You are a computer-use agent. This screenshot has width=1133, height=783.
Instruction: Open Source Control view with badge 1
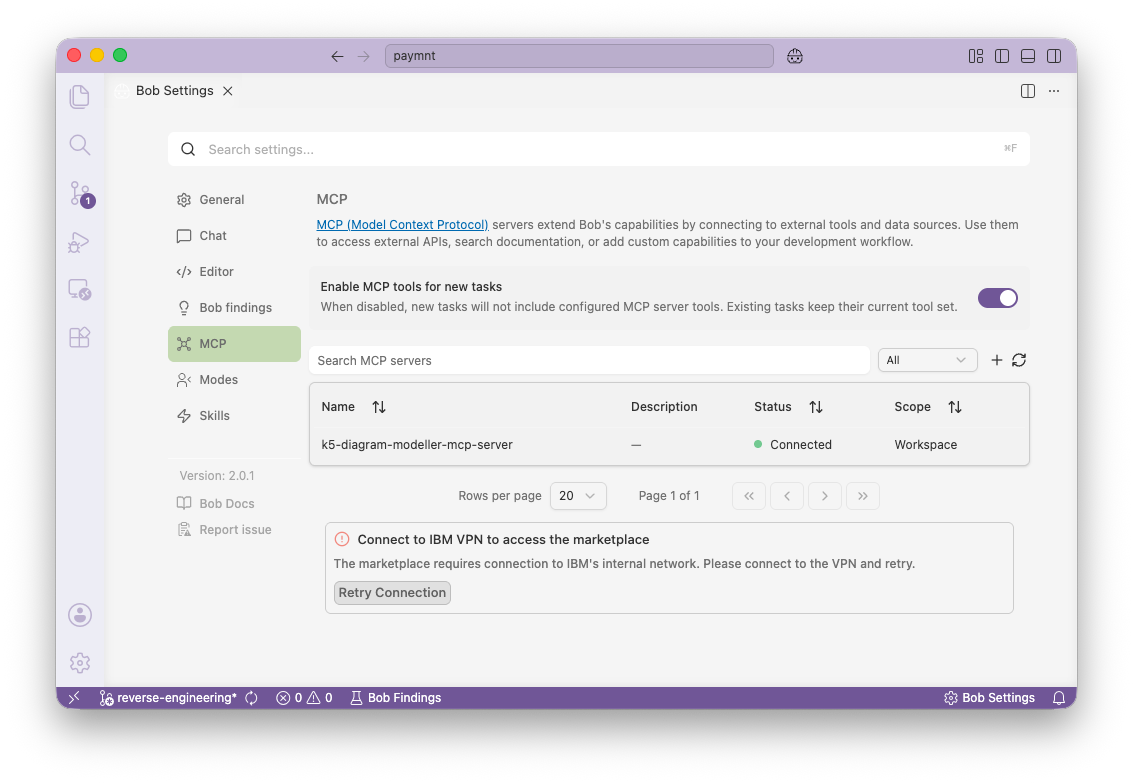(81, 194)
